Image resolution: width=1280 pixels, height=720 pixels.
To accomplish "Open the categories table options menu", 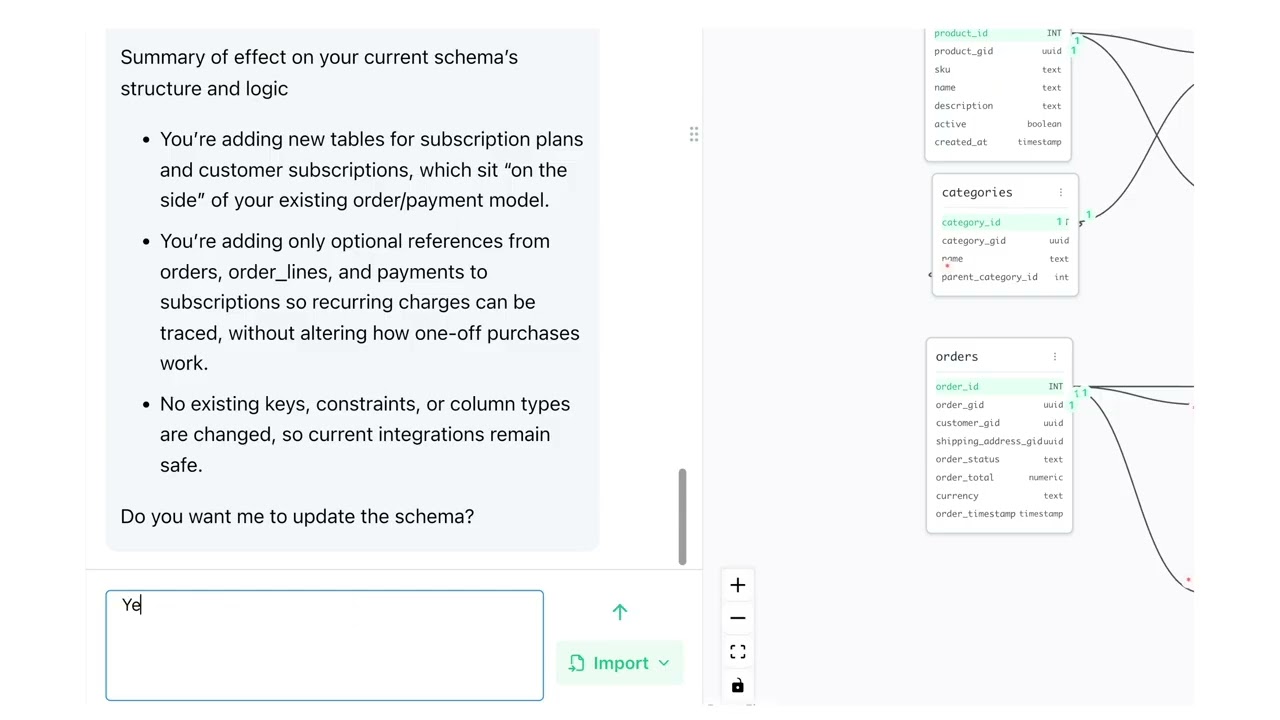I will coord(1061,192).
